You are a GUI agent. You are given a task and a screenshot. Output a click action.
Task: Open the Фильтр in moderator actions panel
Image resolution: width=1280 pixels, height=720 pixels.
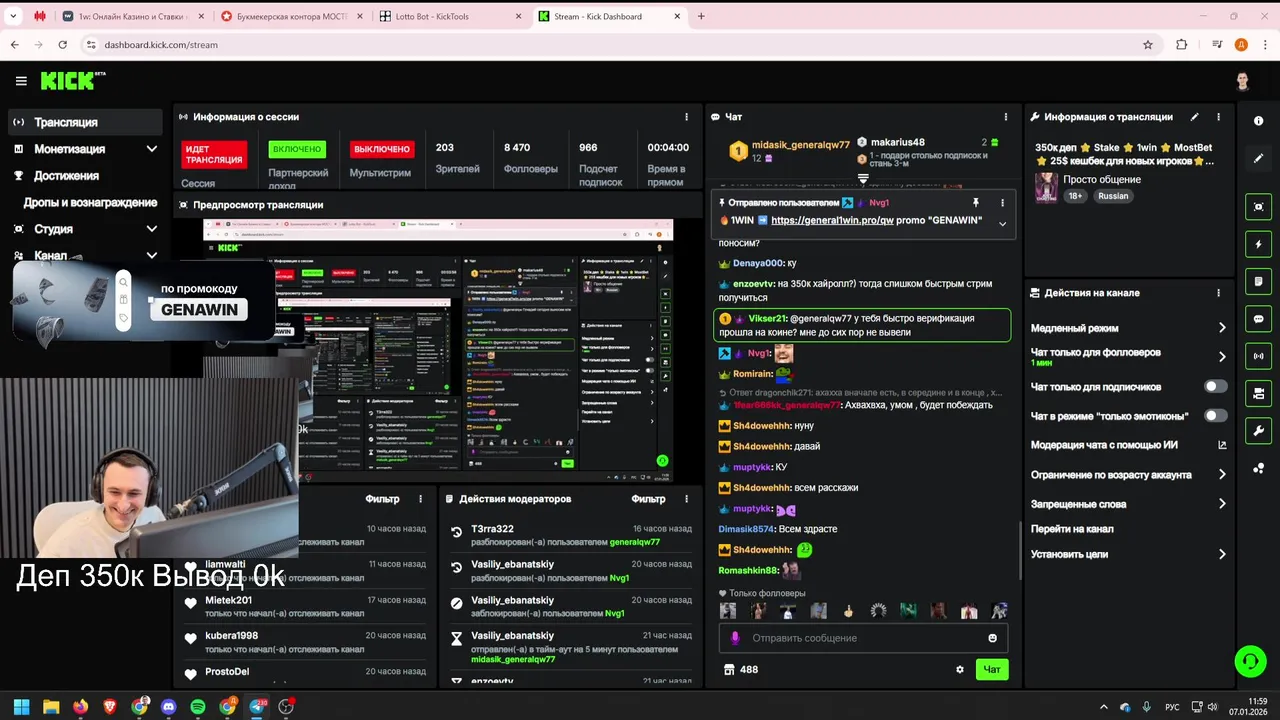[648, 499]
